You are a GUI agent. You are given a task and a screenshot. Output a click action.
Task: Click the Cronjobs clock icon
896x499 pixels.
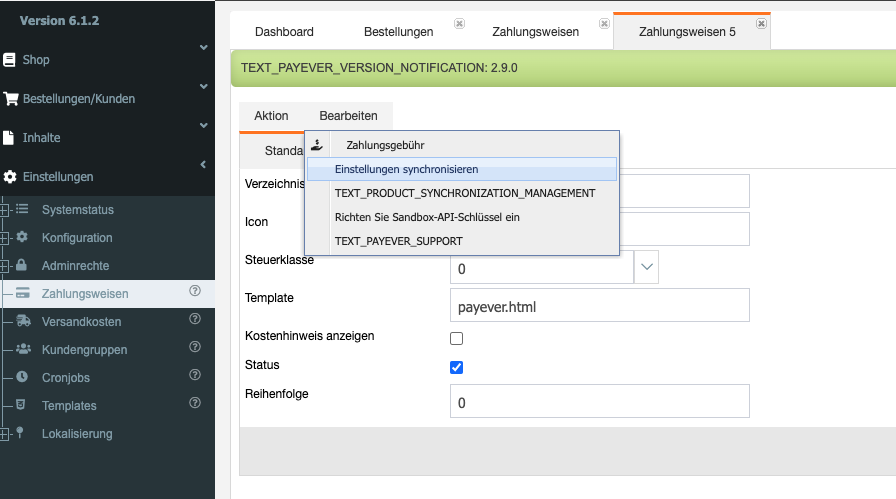coord(22,377)
